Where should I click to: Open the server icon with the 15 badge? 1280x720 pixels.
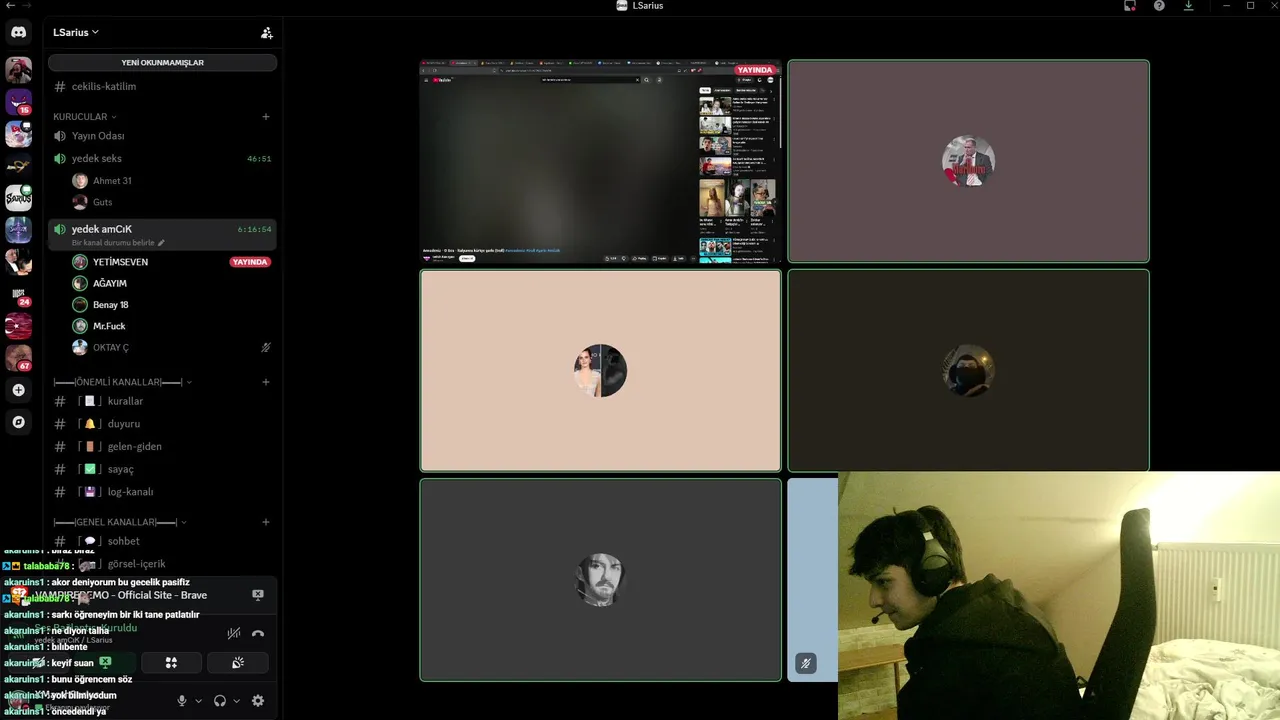tap(18, 102)
